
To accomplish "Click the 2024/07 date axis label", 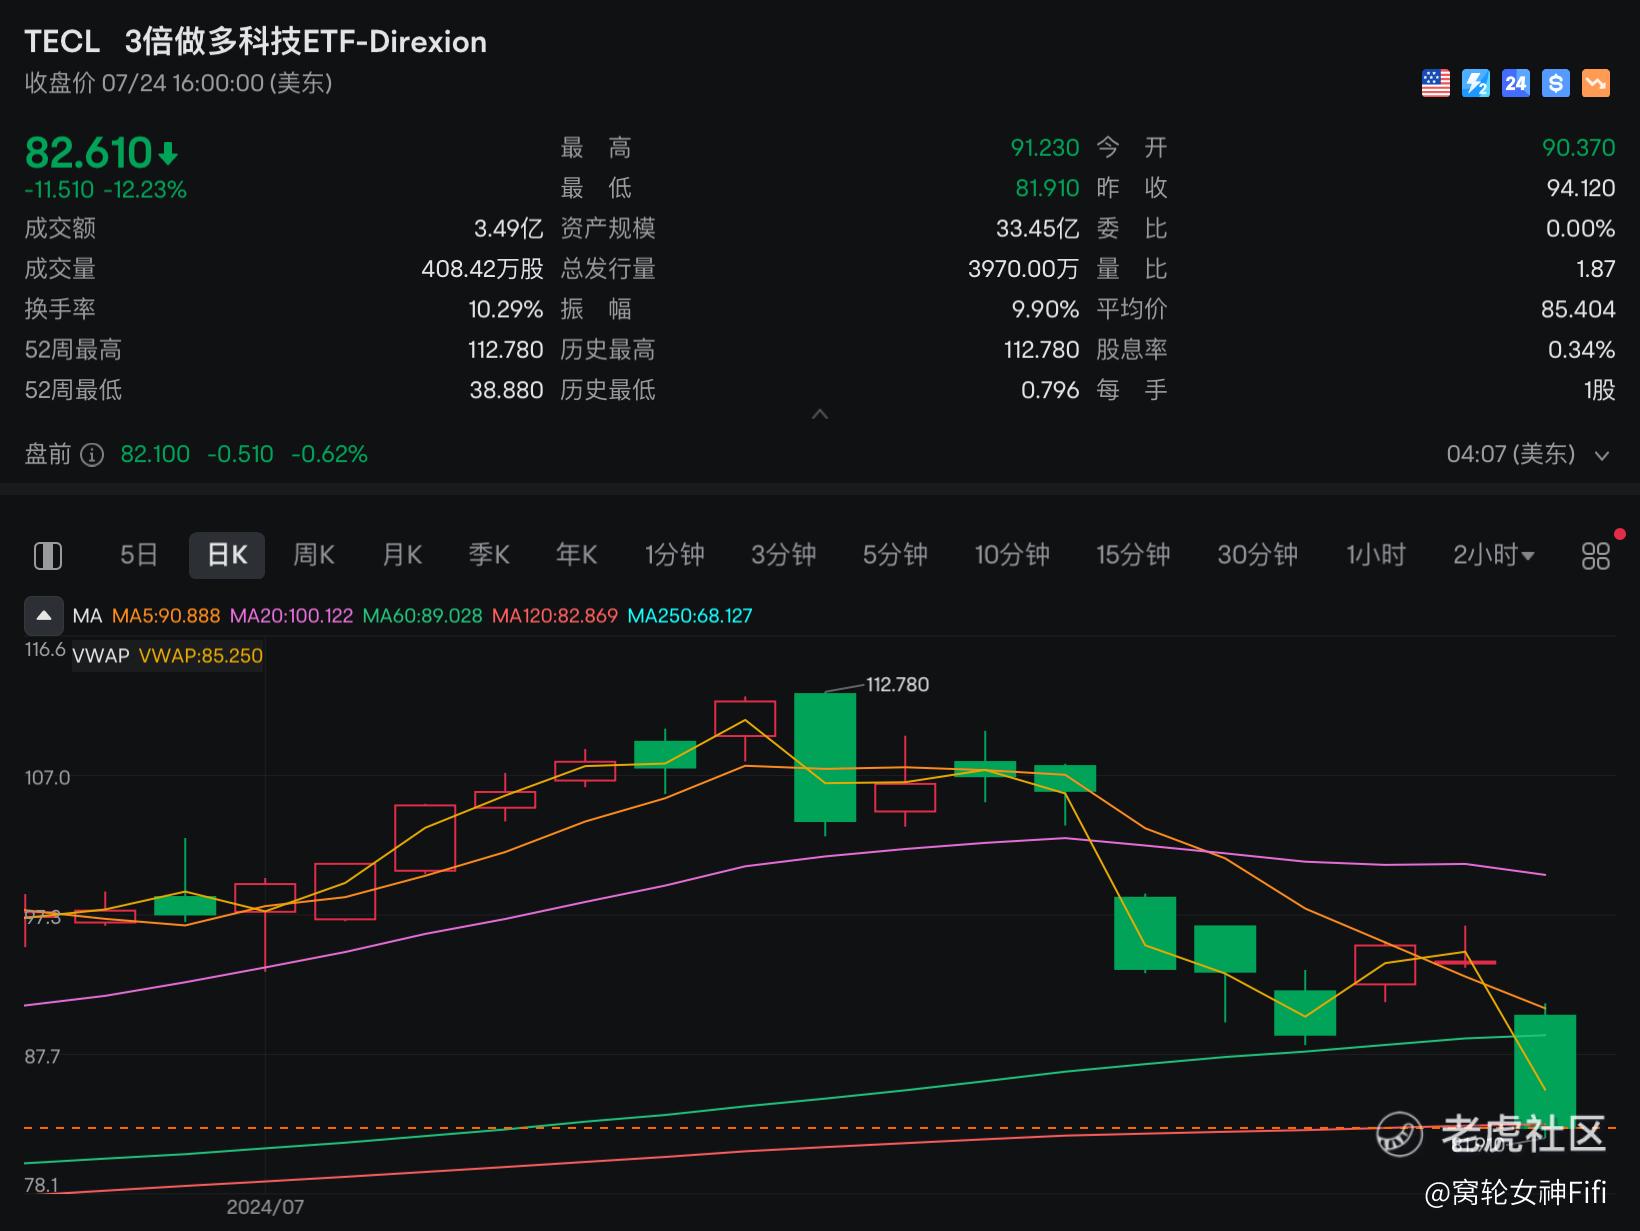I will (x=265, y=1207).
